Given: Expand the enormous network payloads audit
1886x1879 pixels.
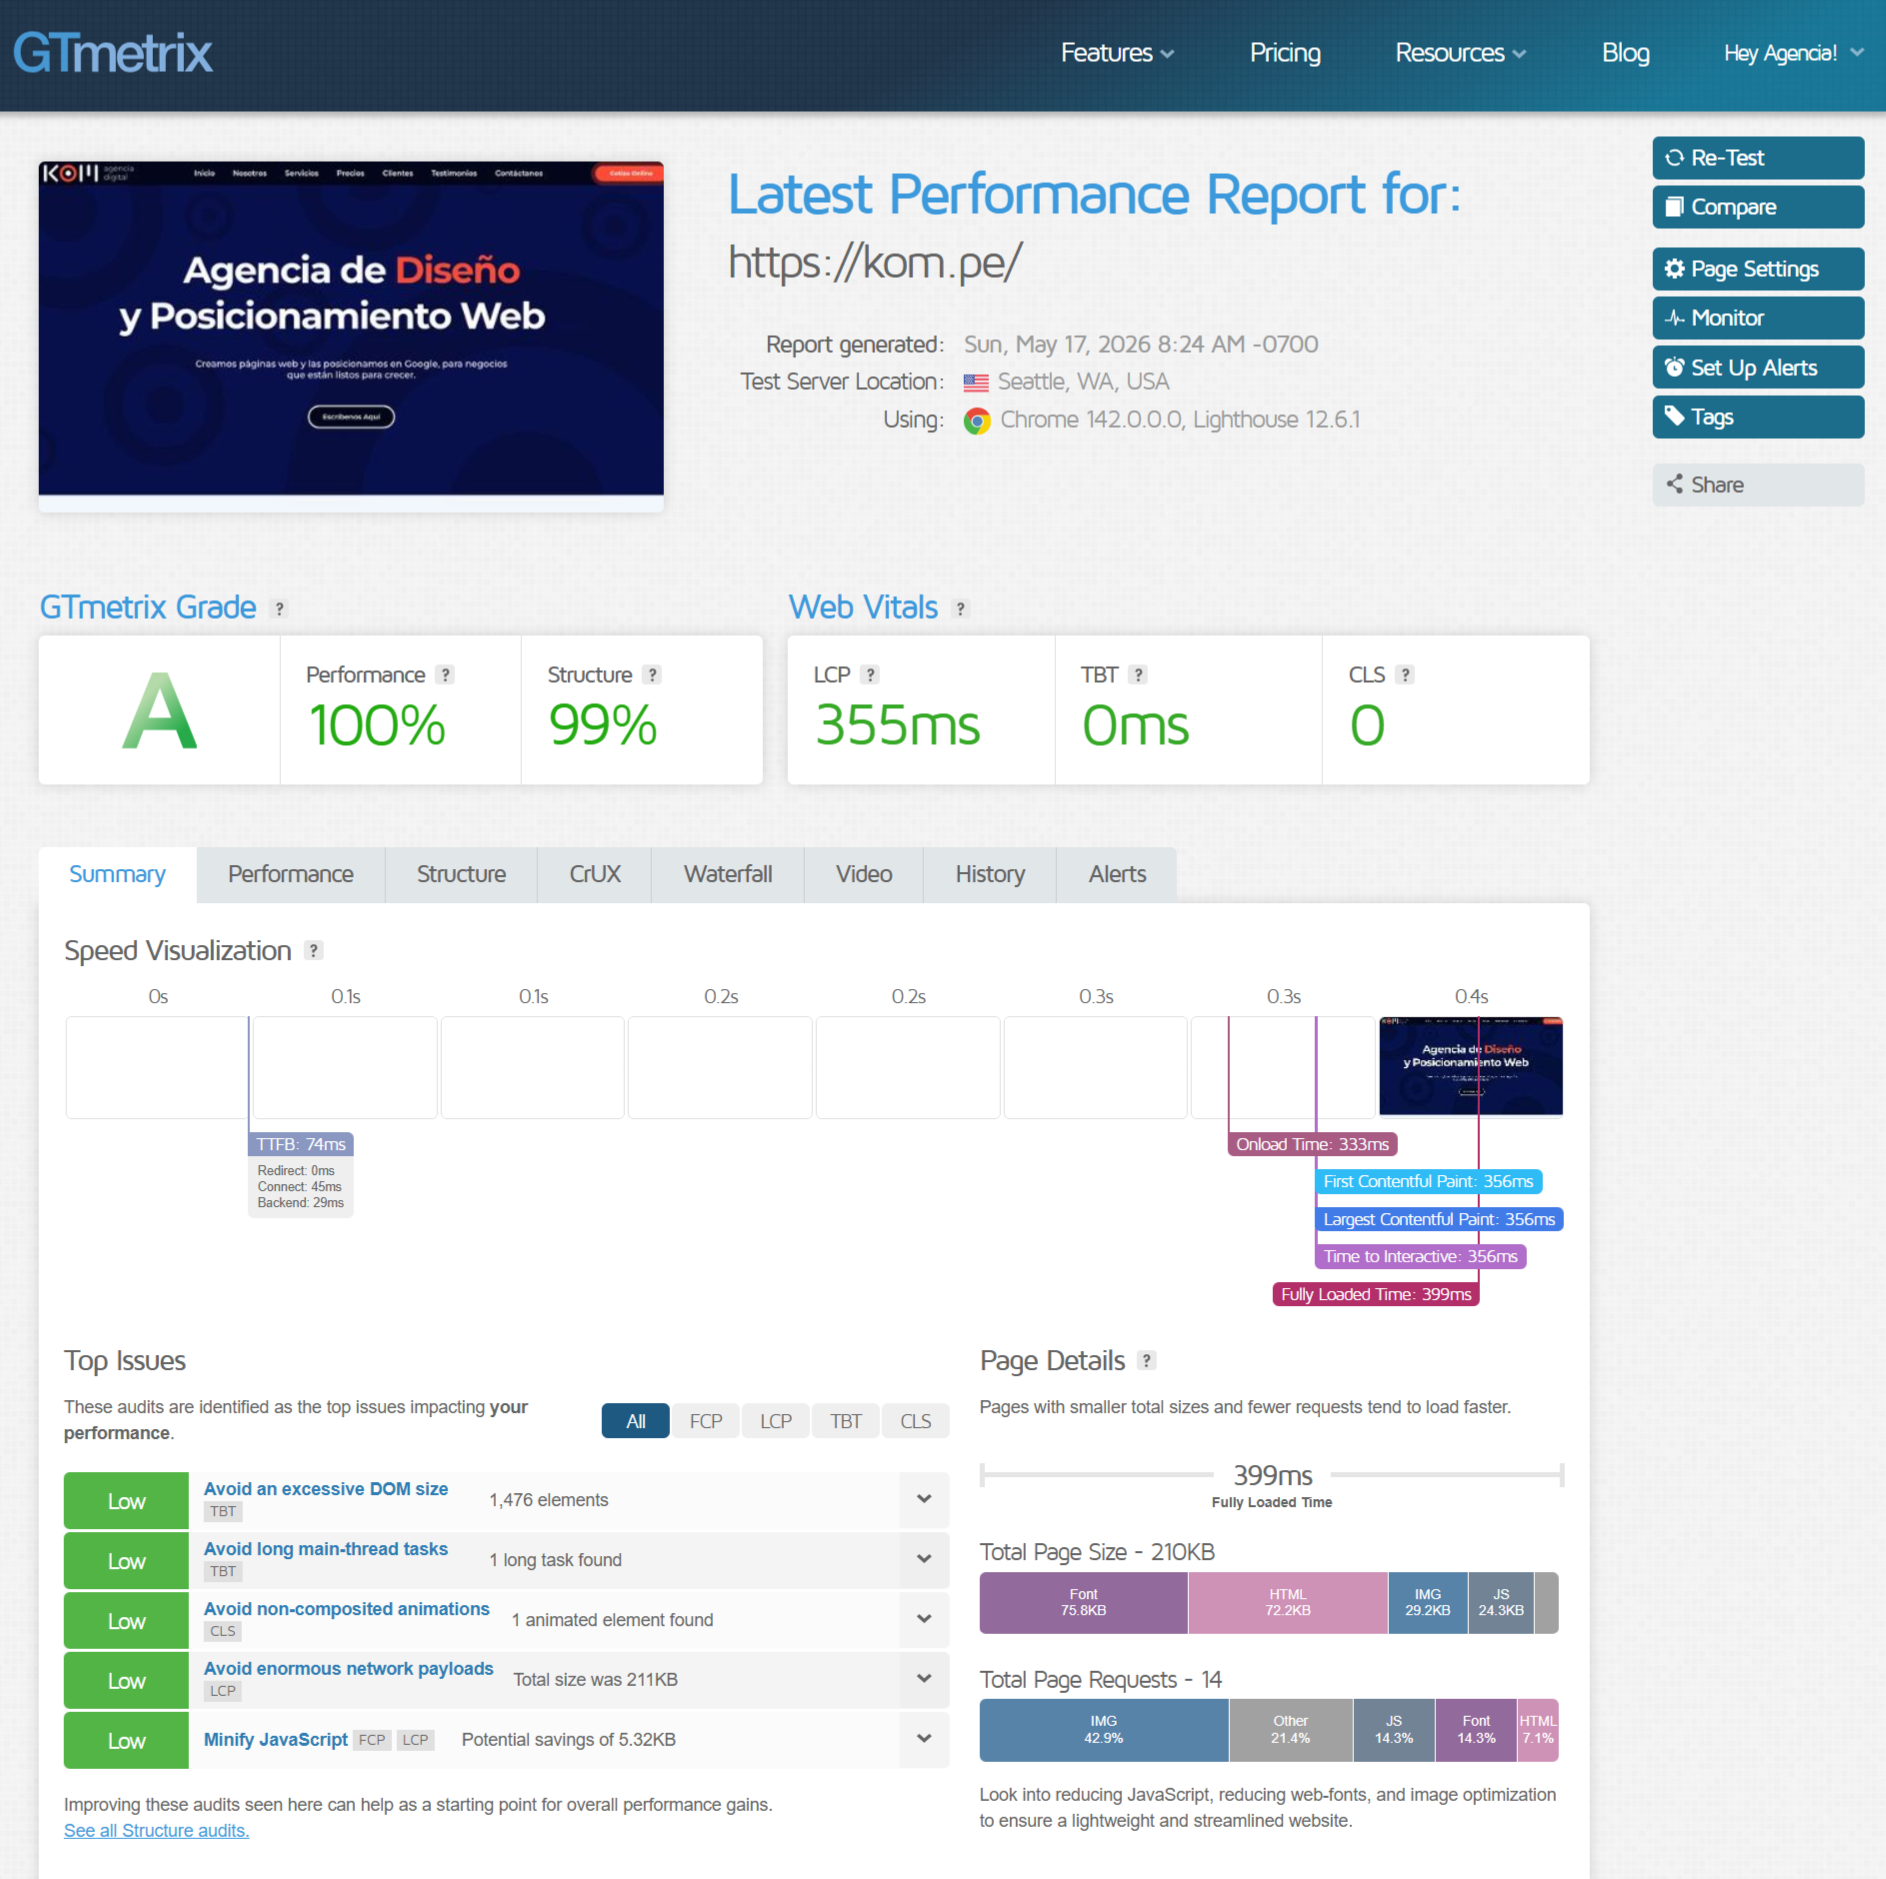Looking at the screenshot, I should click(x=924, y=1679).
